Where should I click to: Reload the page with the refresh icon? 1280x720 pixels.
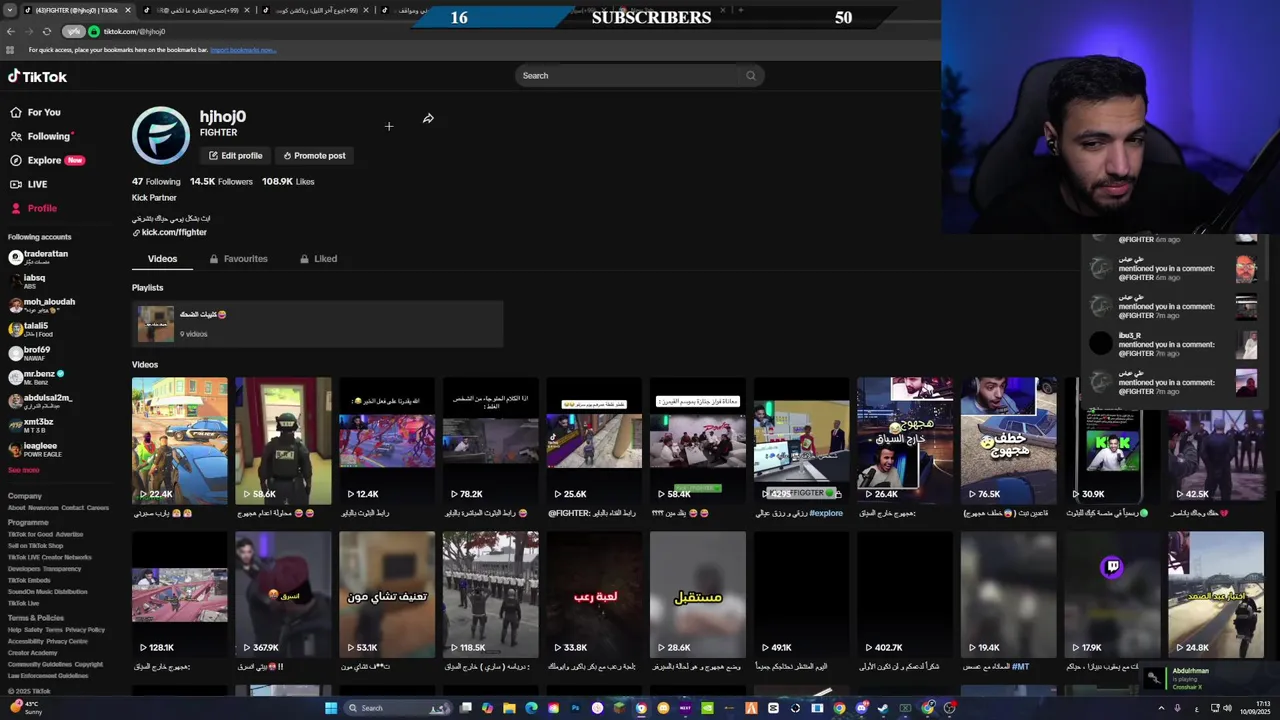(46, 32)
